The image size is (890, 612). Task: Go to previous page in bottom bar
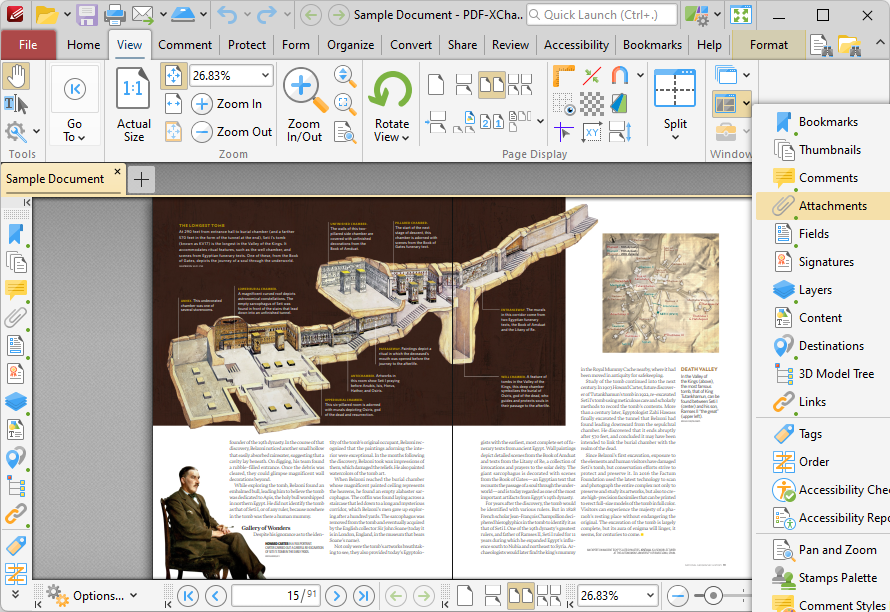click(216, 596)
